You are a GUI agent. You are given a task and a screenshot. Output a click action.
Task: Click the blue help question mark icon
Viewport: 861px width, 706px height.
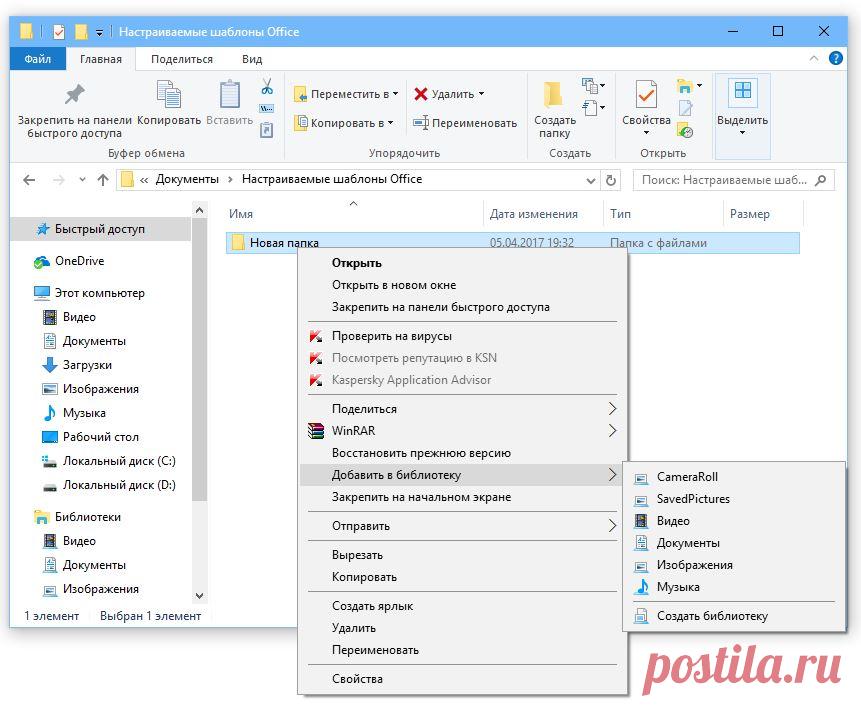click(835, 58)
